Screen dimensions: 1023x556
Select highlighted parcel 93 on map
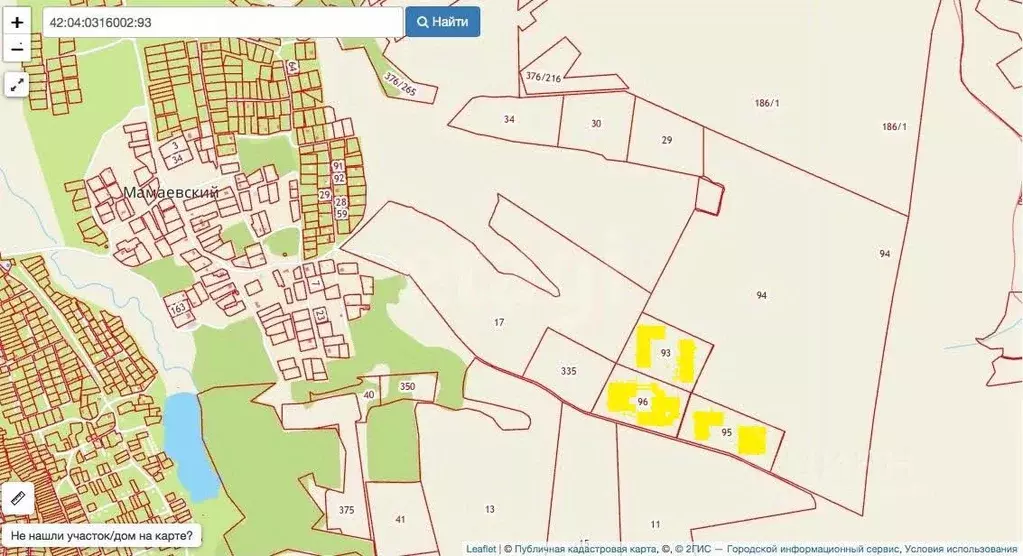click(666, 353)
